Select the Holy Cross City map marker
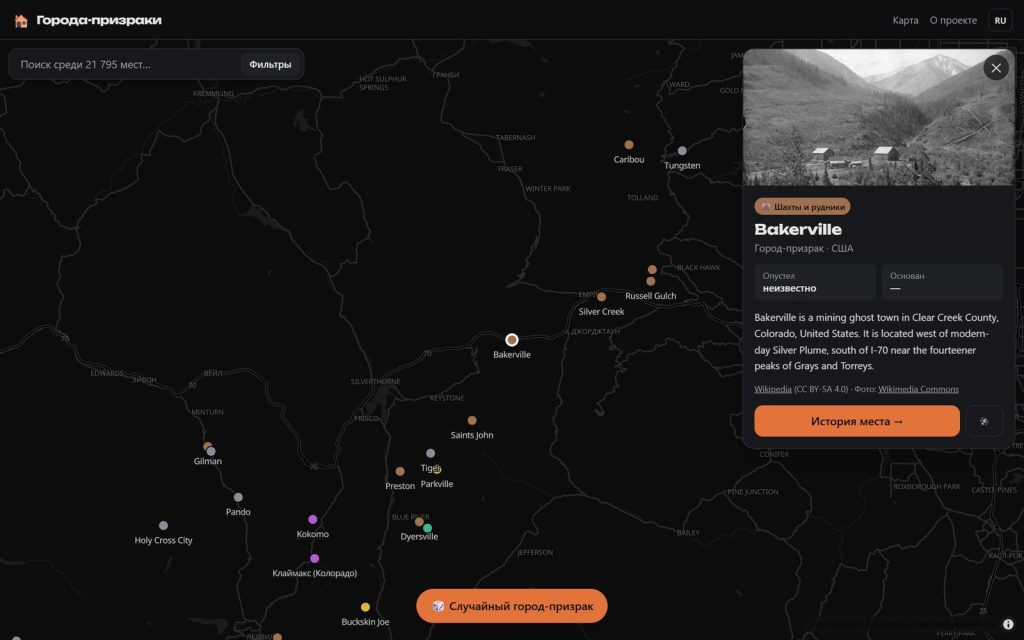Image resolution: width=1024 pixels, height=640 pixels. coord(163,526)
